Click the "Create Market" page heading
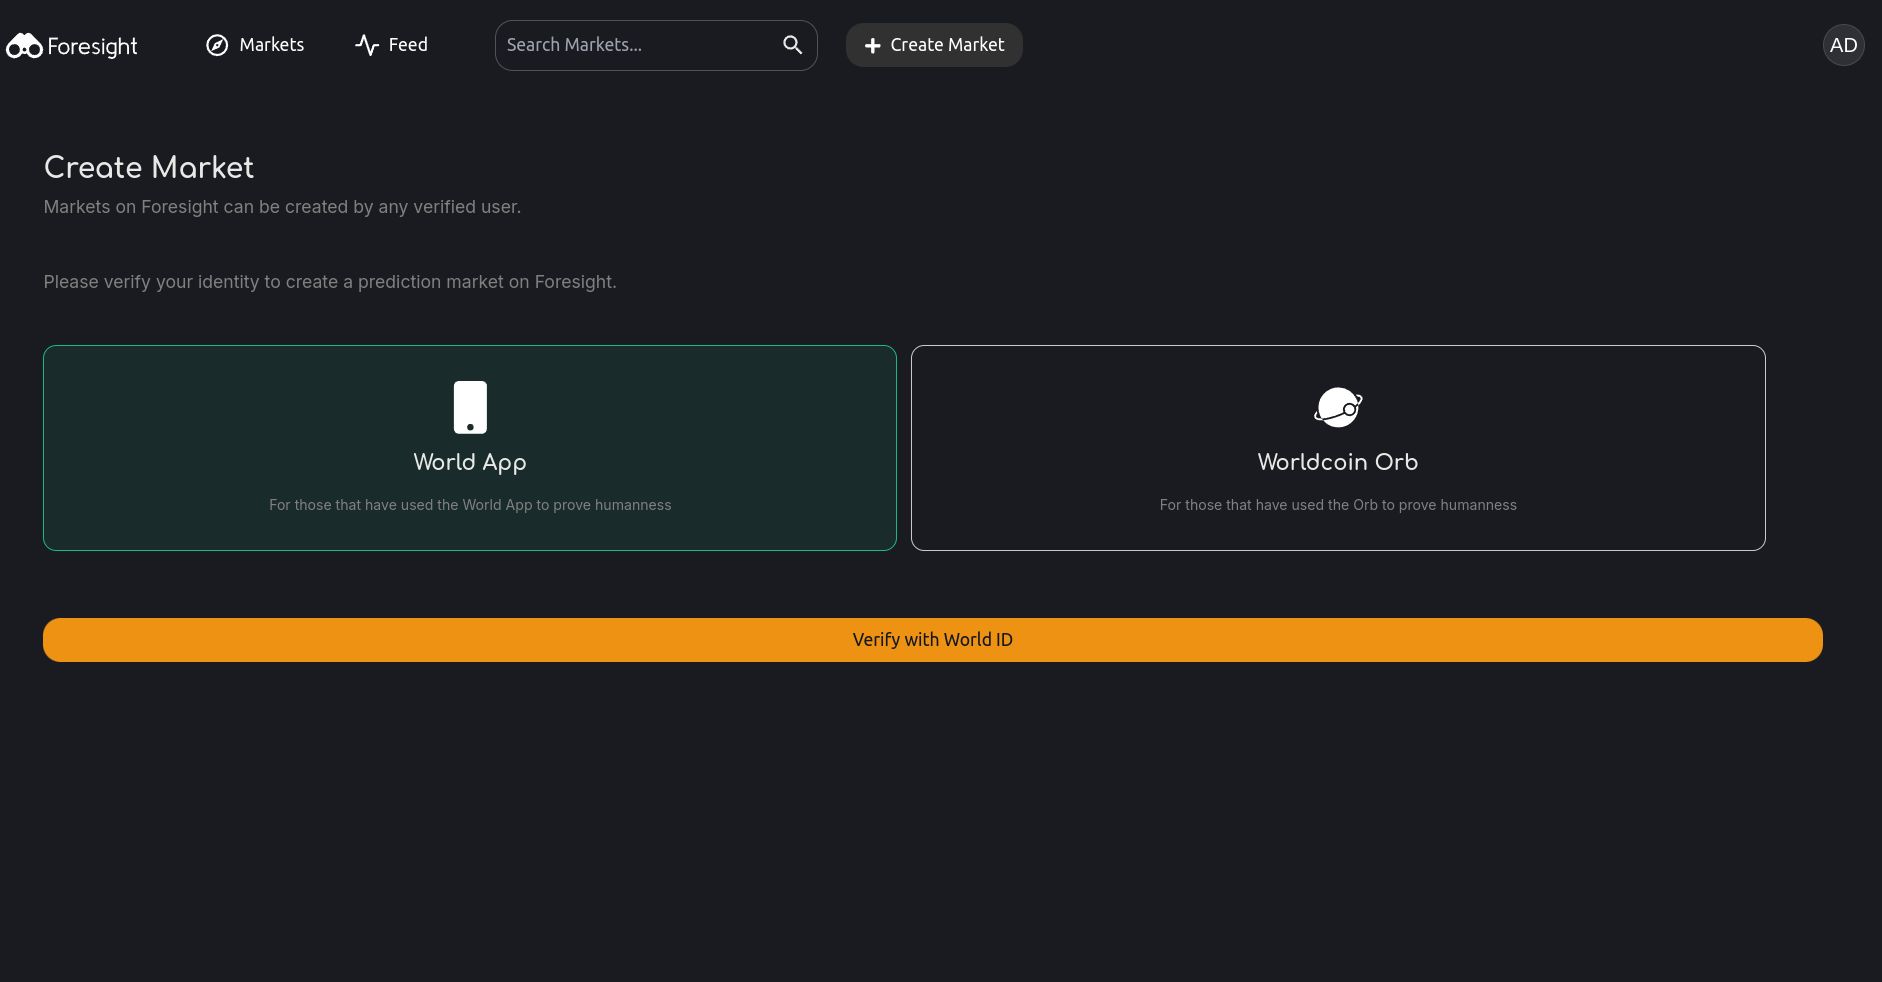 (x=149, y=168)
